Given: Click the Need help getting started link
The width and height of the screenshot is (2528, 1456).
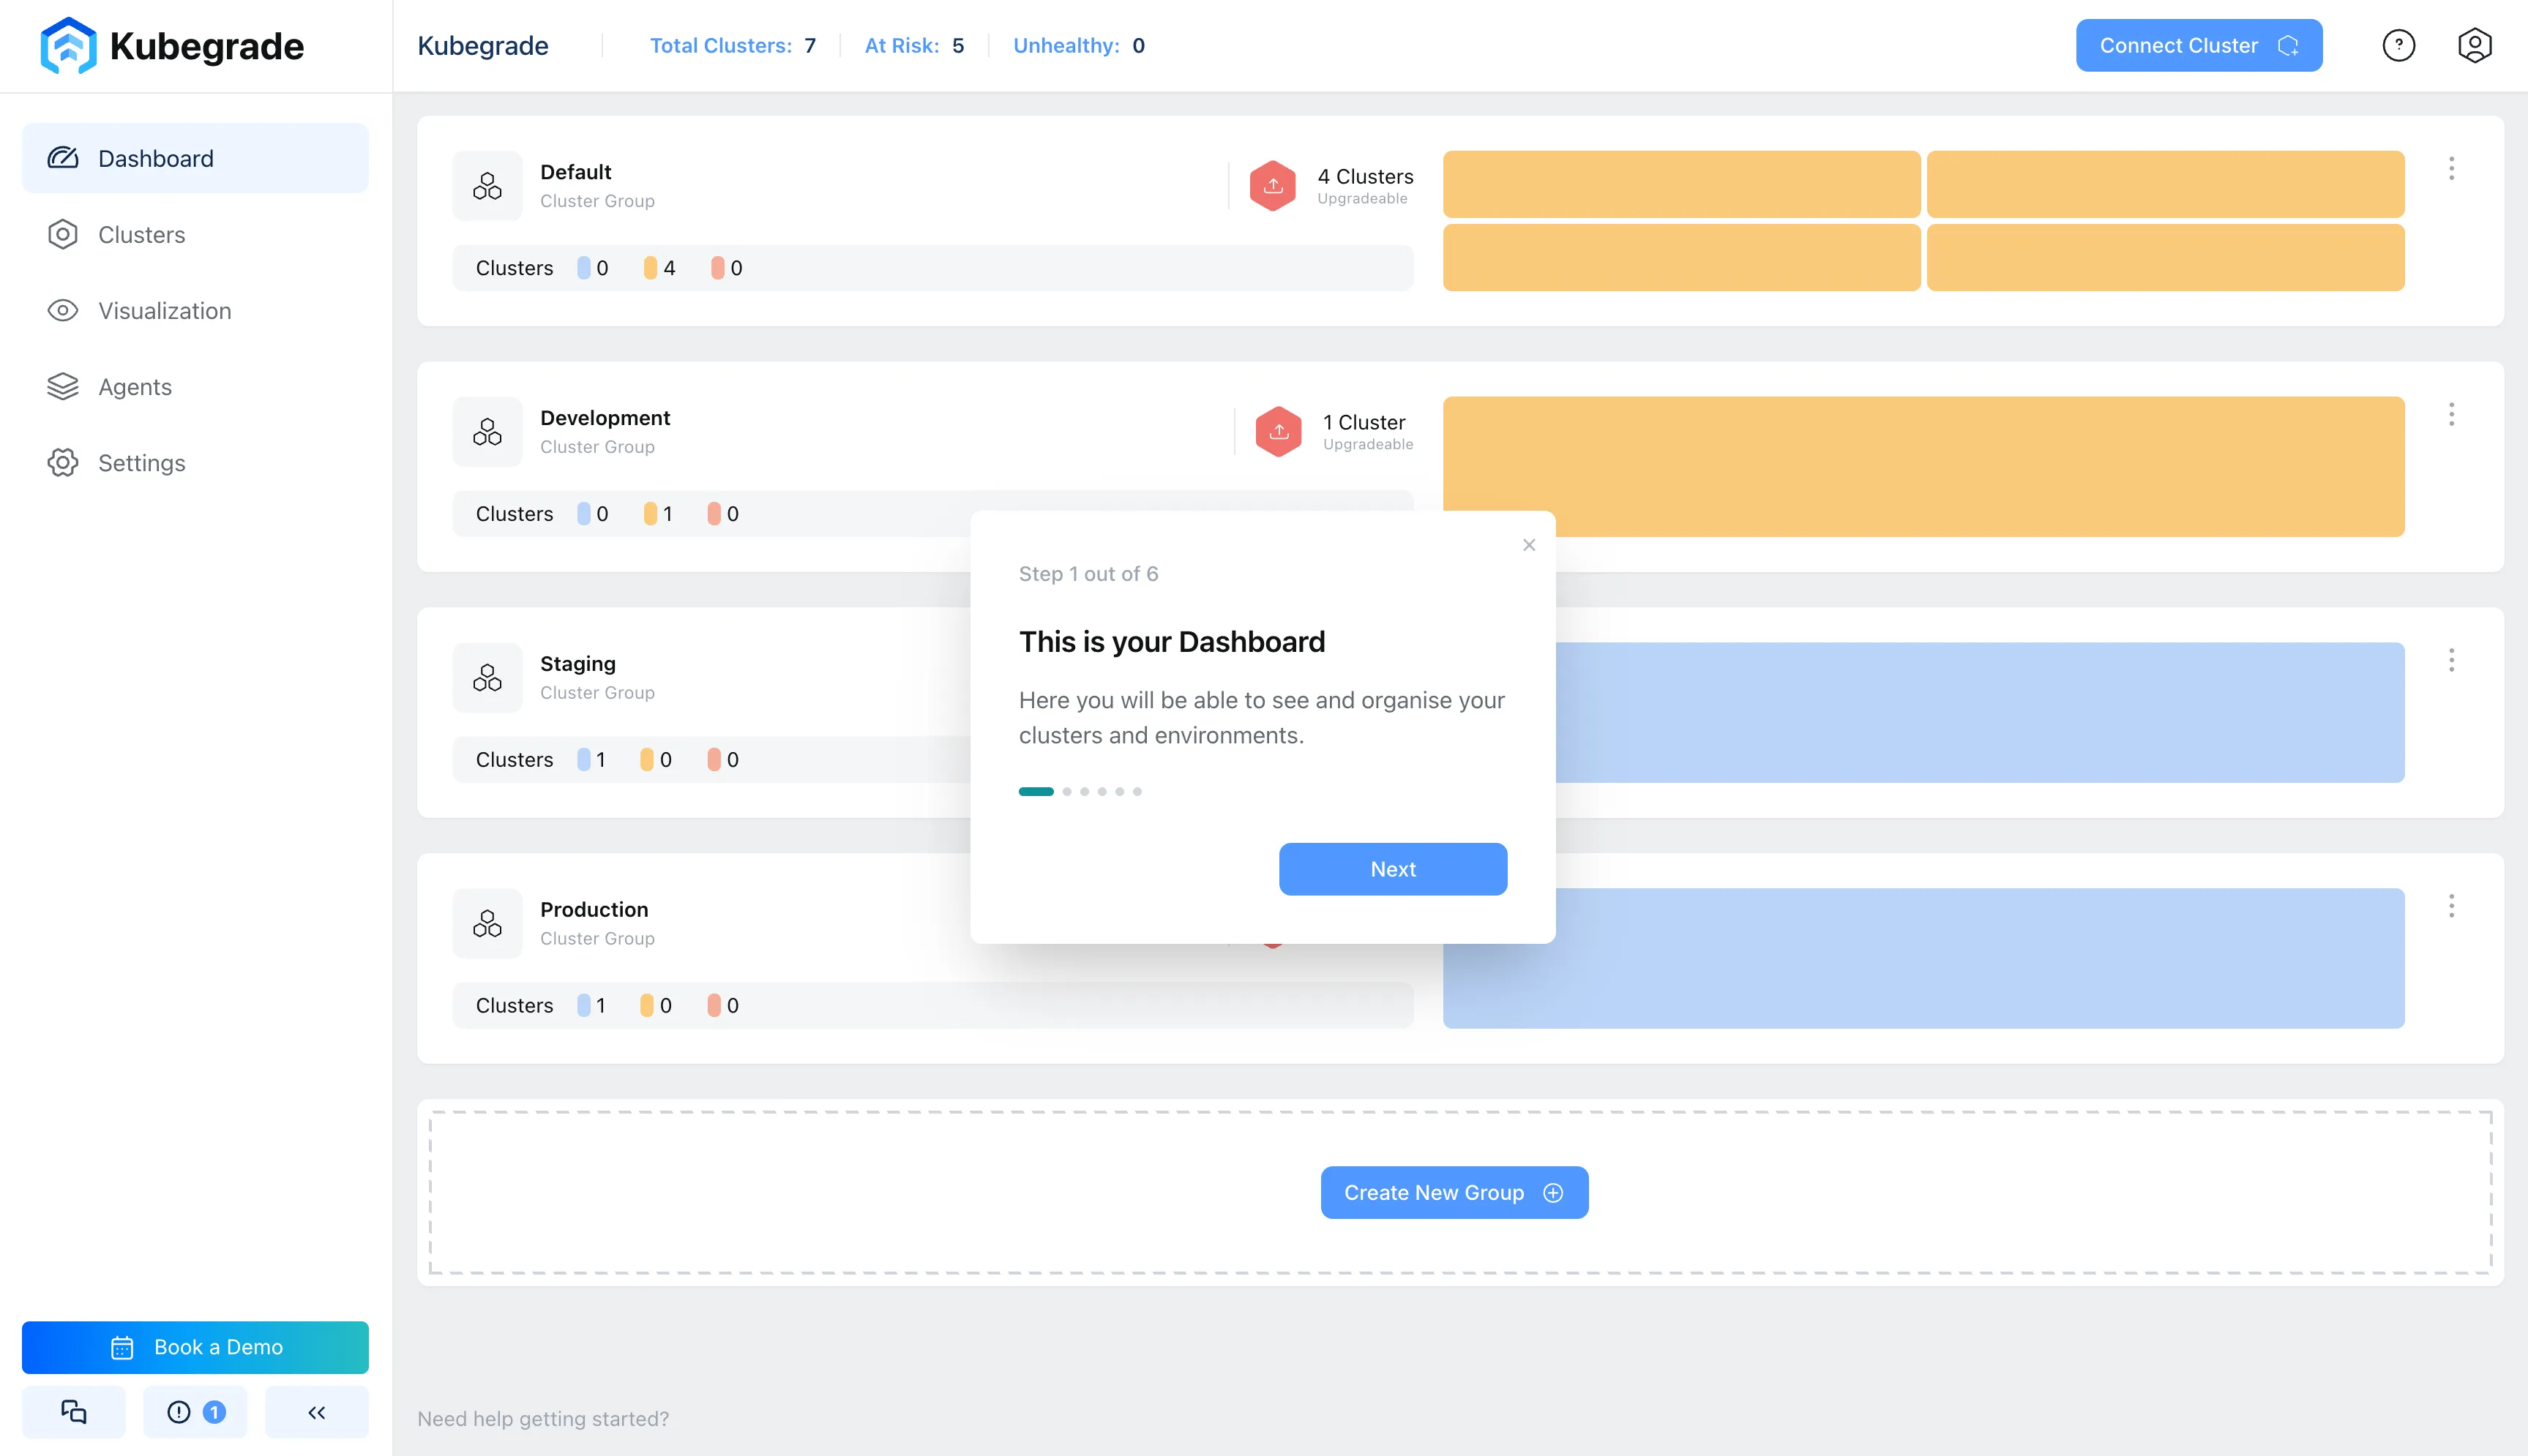Looking at the screenshot, I should pos(543,1418).
